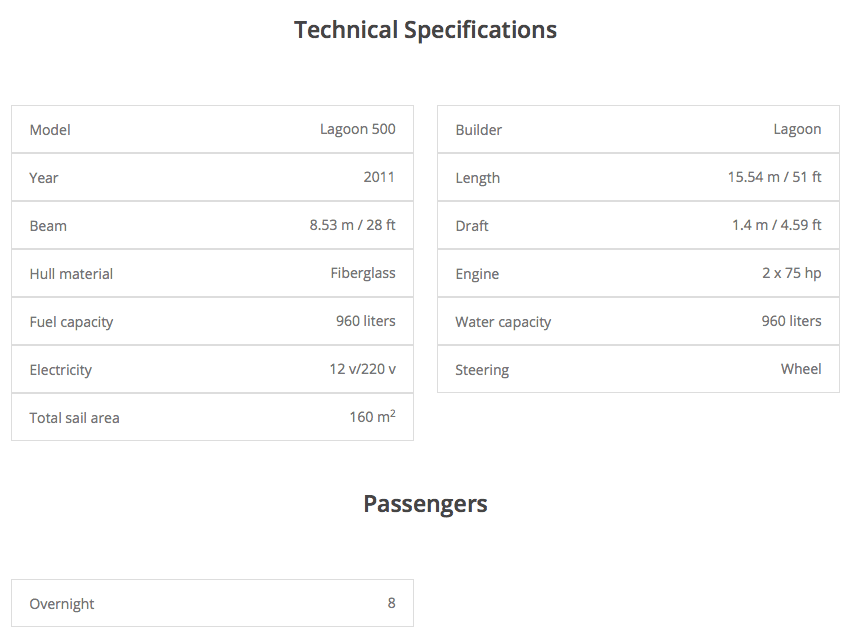Screen dimensions: 854x640
Task: Select the Total sail area label
Action: 74,418
